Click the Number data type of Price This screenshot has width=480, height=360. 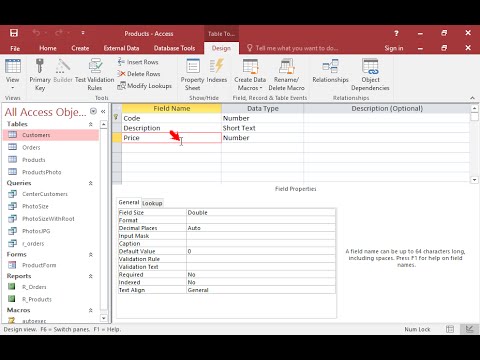click(262, 138)
